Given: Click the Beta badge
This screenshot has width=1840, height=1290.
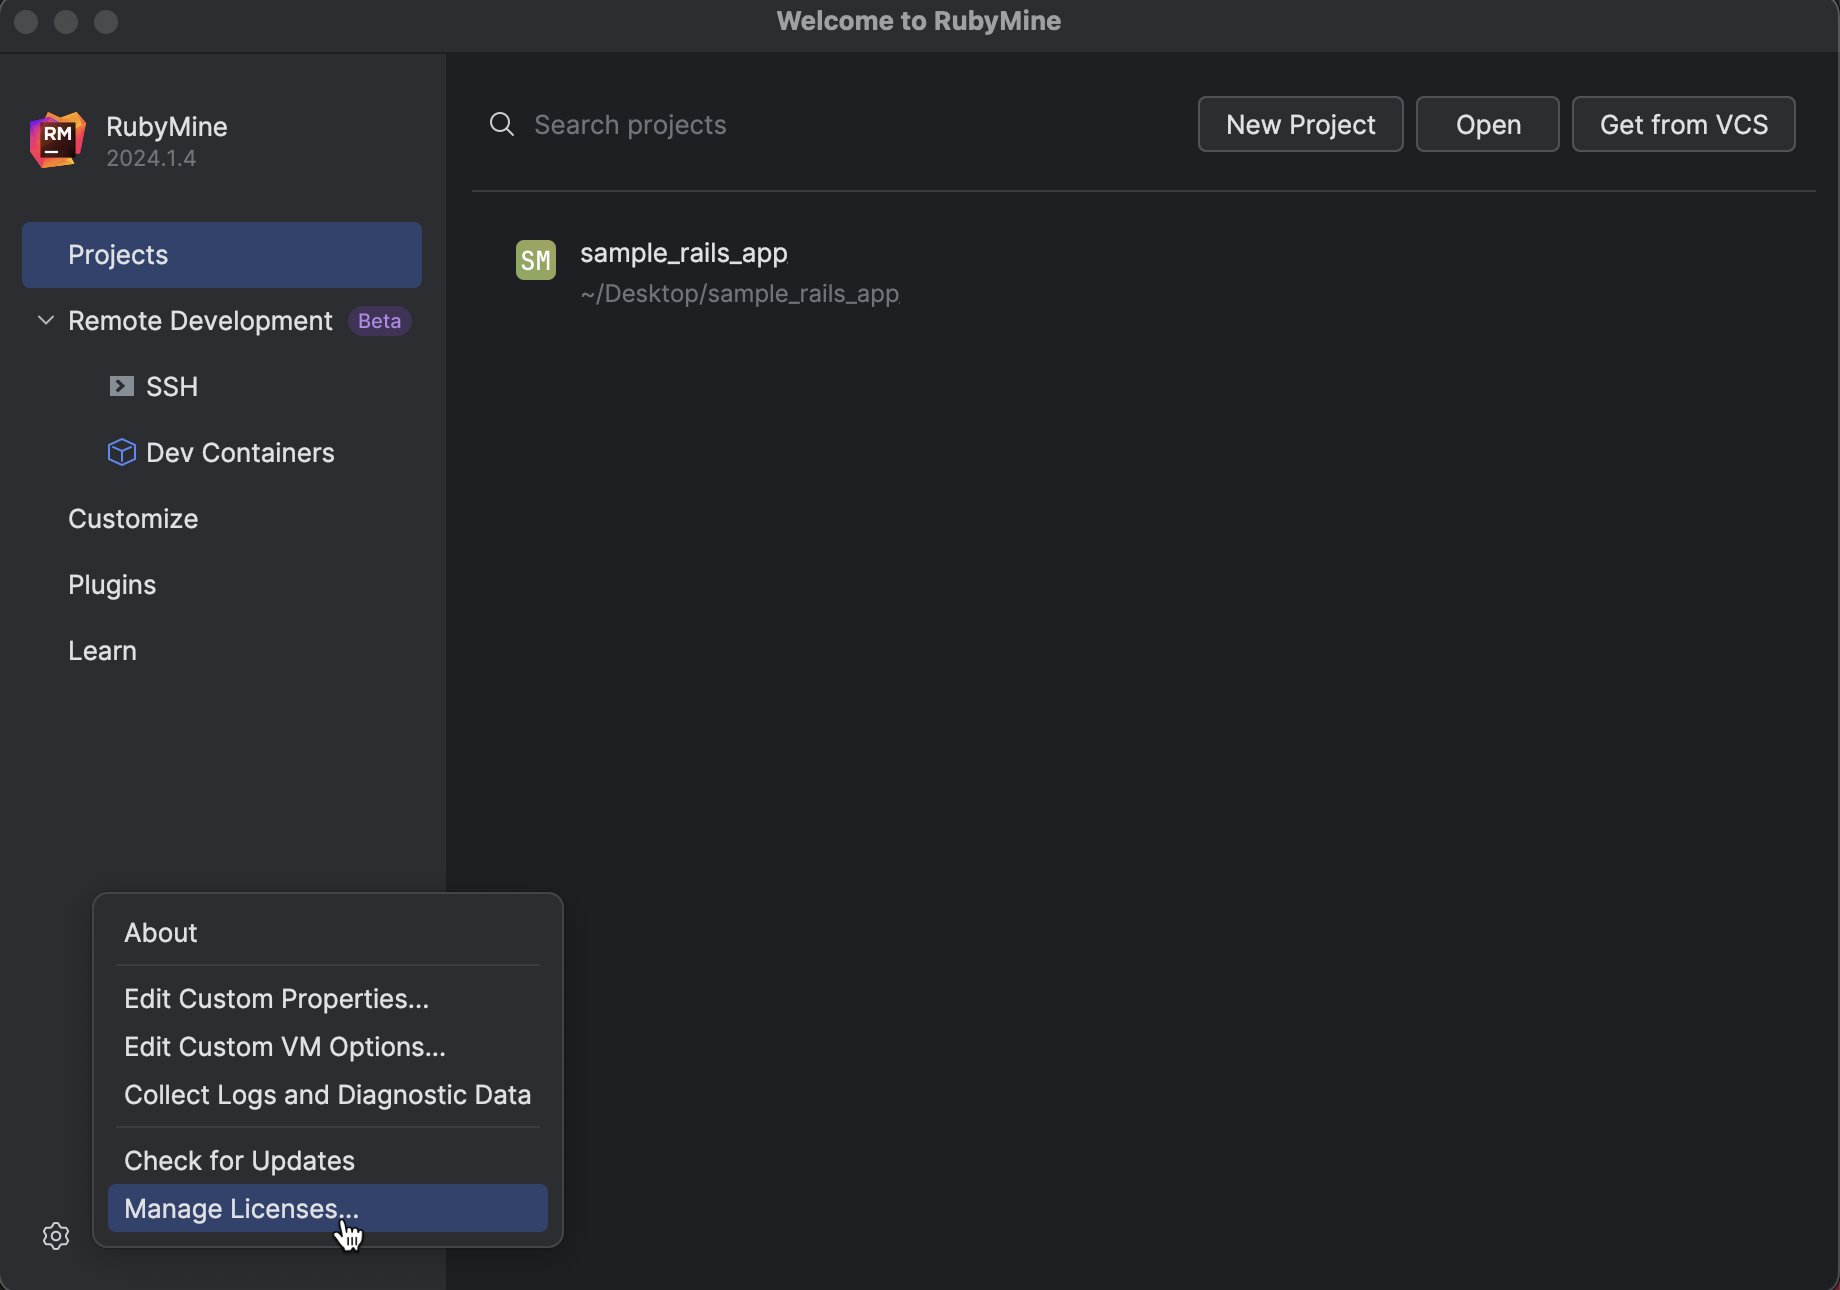Looking at the screenshot, I should (379, 321).
